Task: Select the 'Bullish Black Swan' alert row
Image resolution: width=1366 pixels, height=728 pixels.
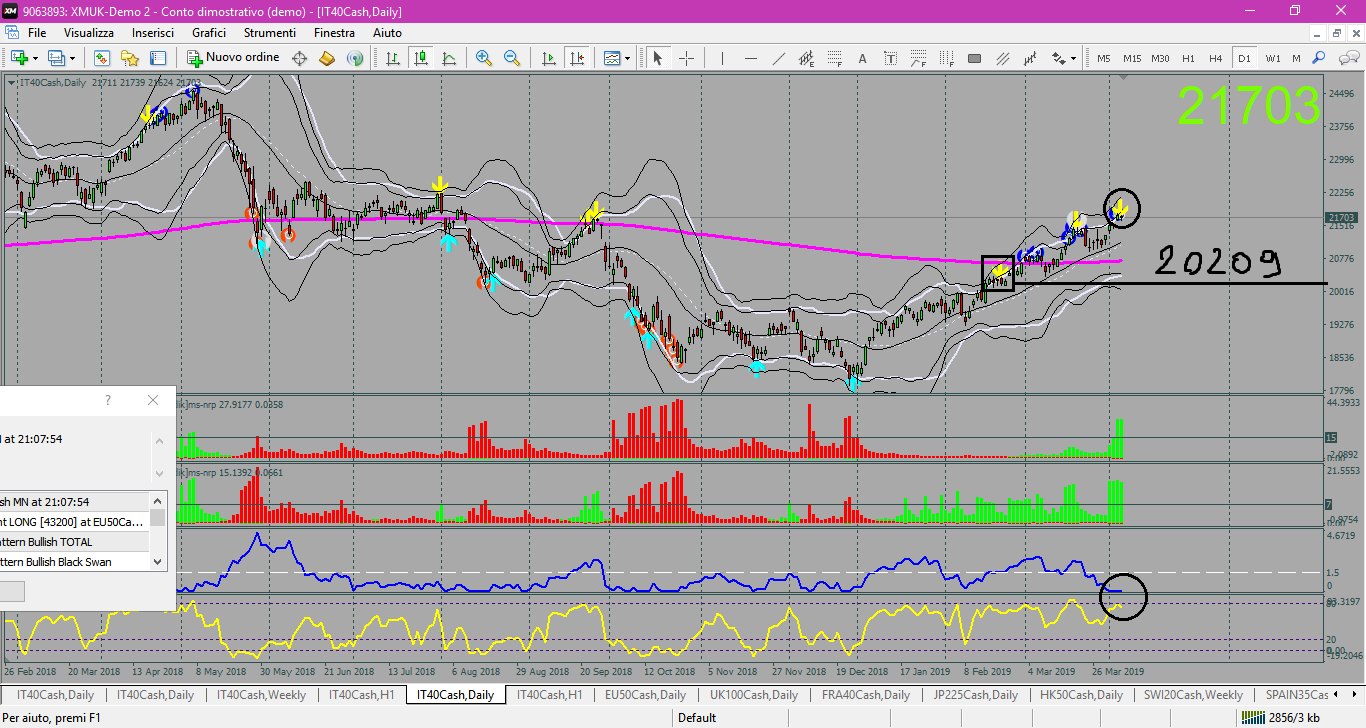Action: tap(75, 562)
